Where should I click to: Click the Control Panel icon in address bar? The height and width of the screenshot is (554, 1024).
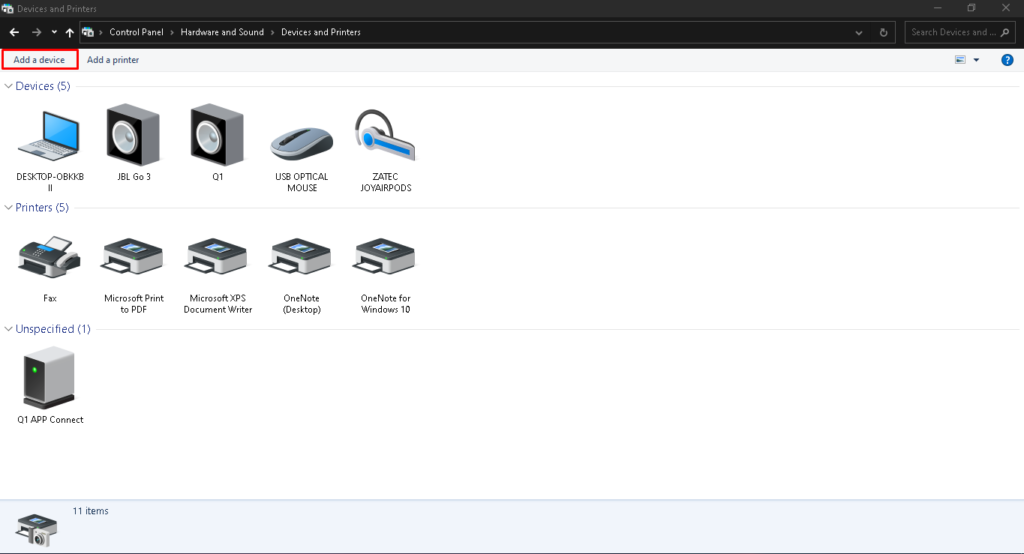(x=88, y=32)
